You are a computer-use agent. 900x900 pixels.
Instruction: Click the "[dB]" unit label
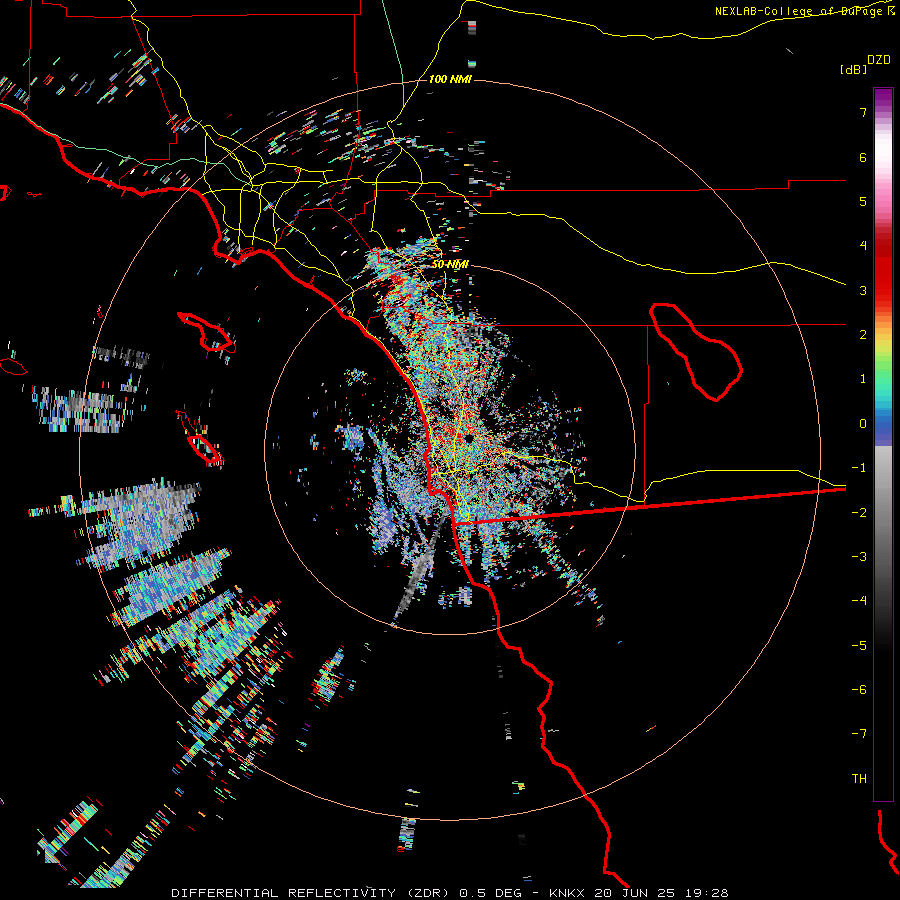click(x=853, y=69)
